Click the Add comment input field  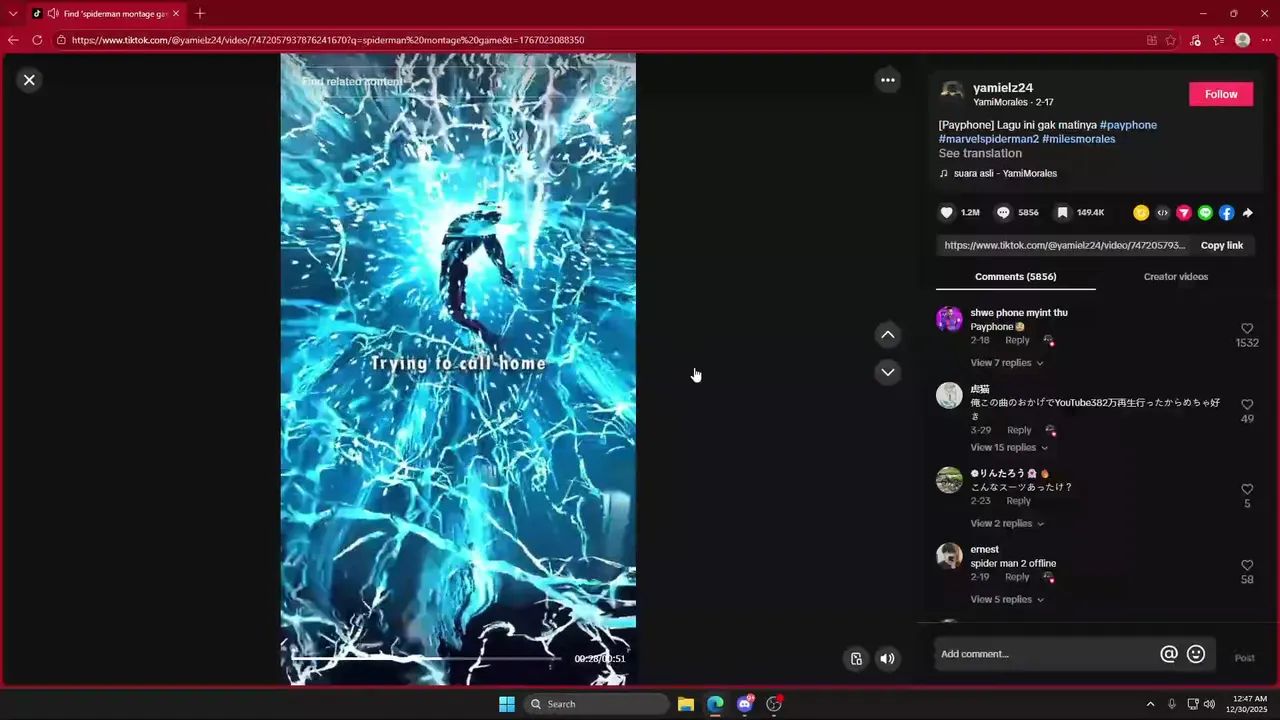coord(1045,654)
